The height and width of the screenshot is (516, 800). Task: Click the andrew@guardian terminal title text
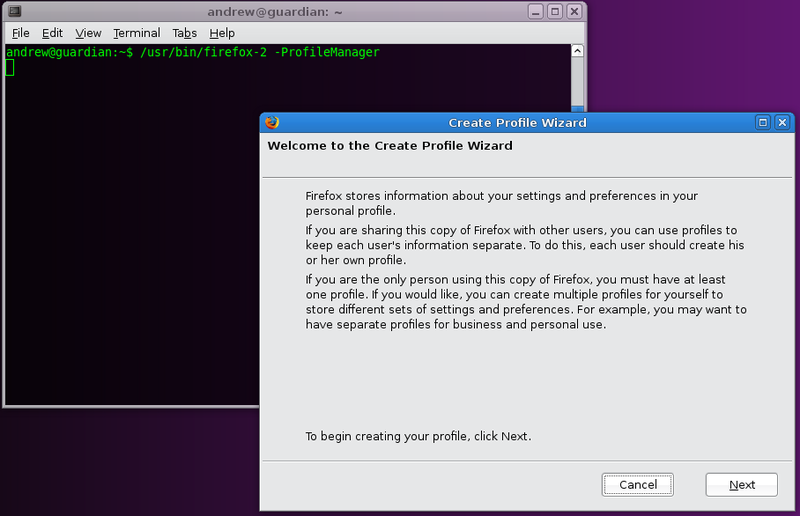point(274,12)
